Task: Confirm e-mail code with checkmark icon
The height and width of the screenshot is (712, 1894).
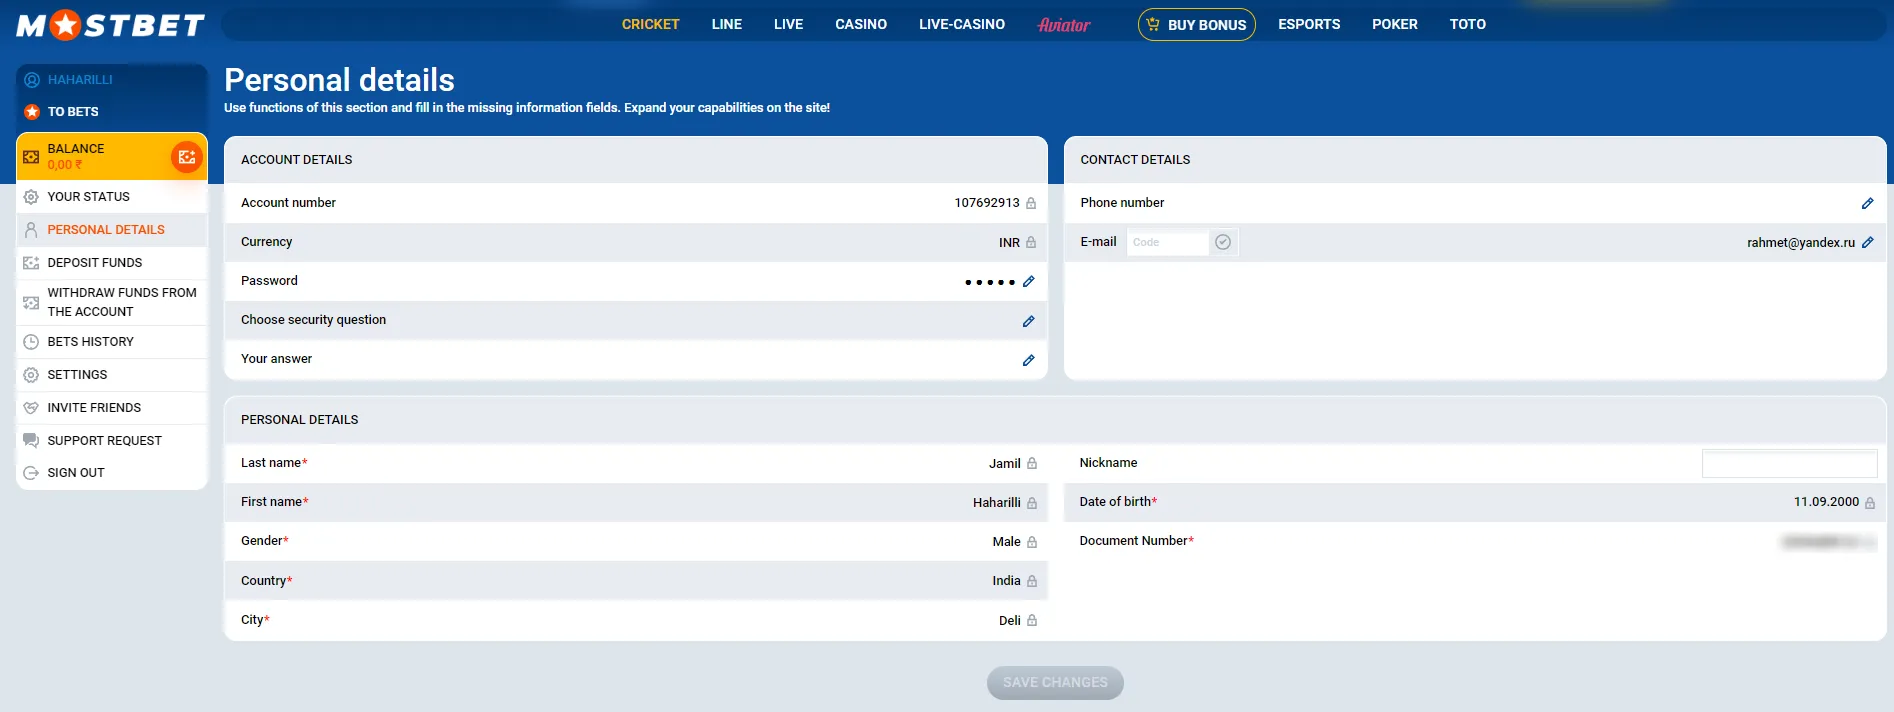Action: [1222, 242]
